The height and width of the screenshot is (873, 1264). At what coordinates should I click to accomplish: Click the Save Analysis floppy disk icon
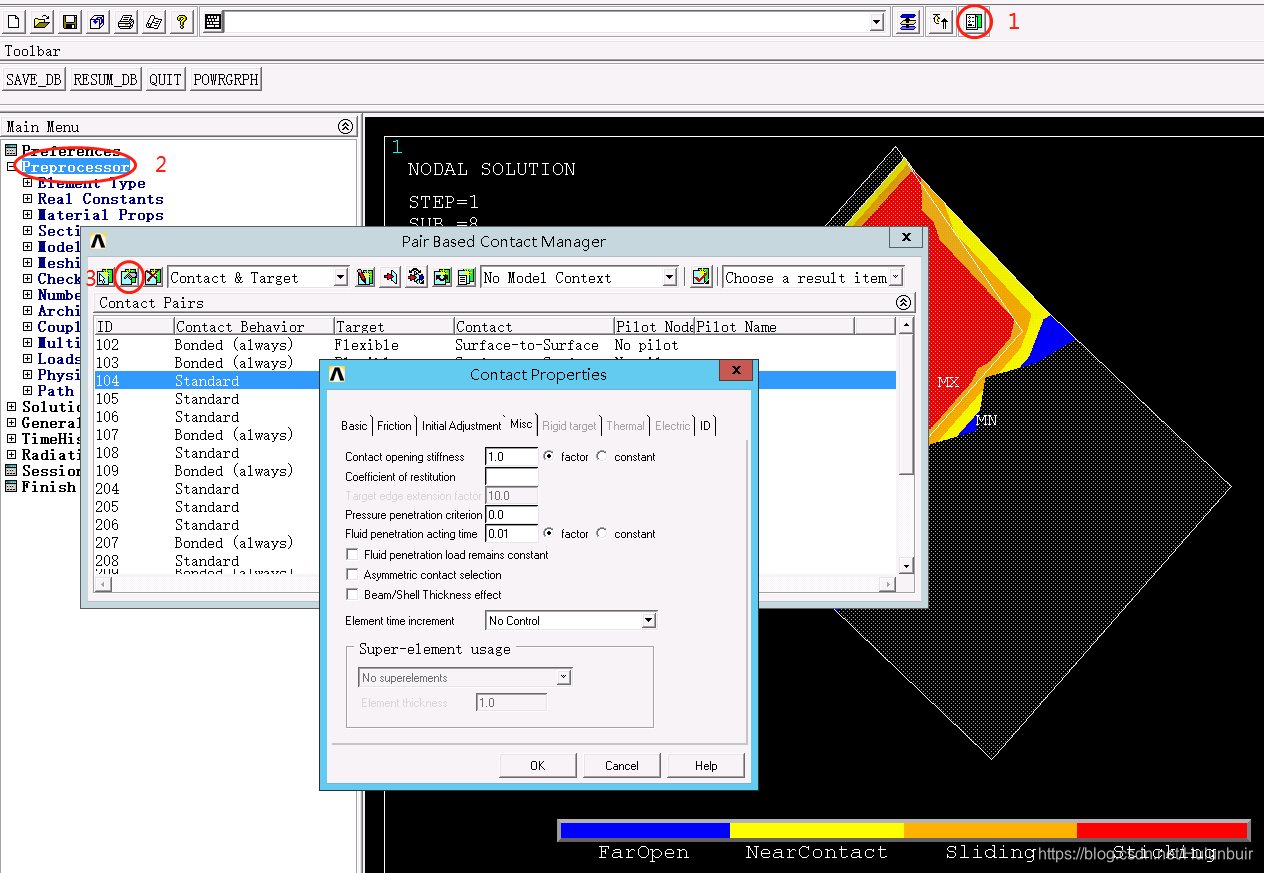point(69,22)
